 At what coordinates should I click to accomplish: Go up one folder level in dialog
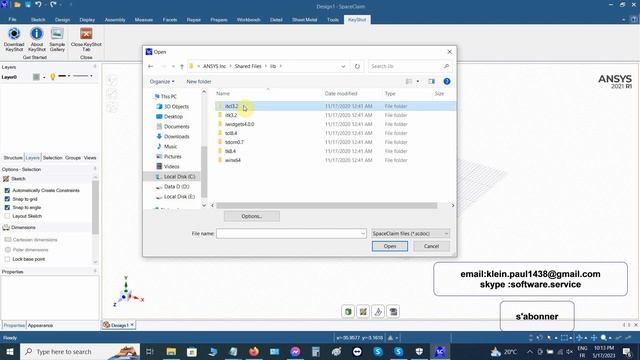[182, 66]
